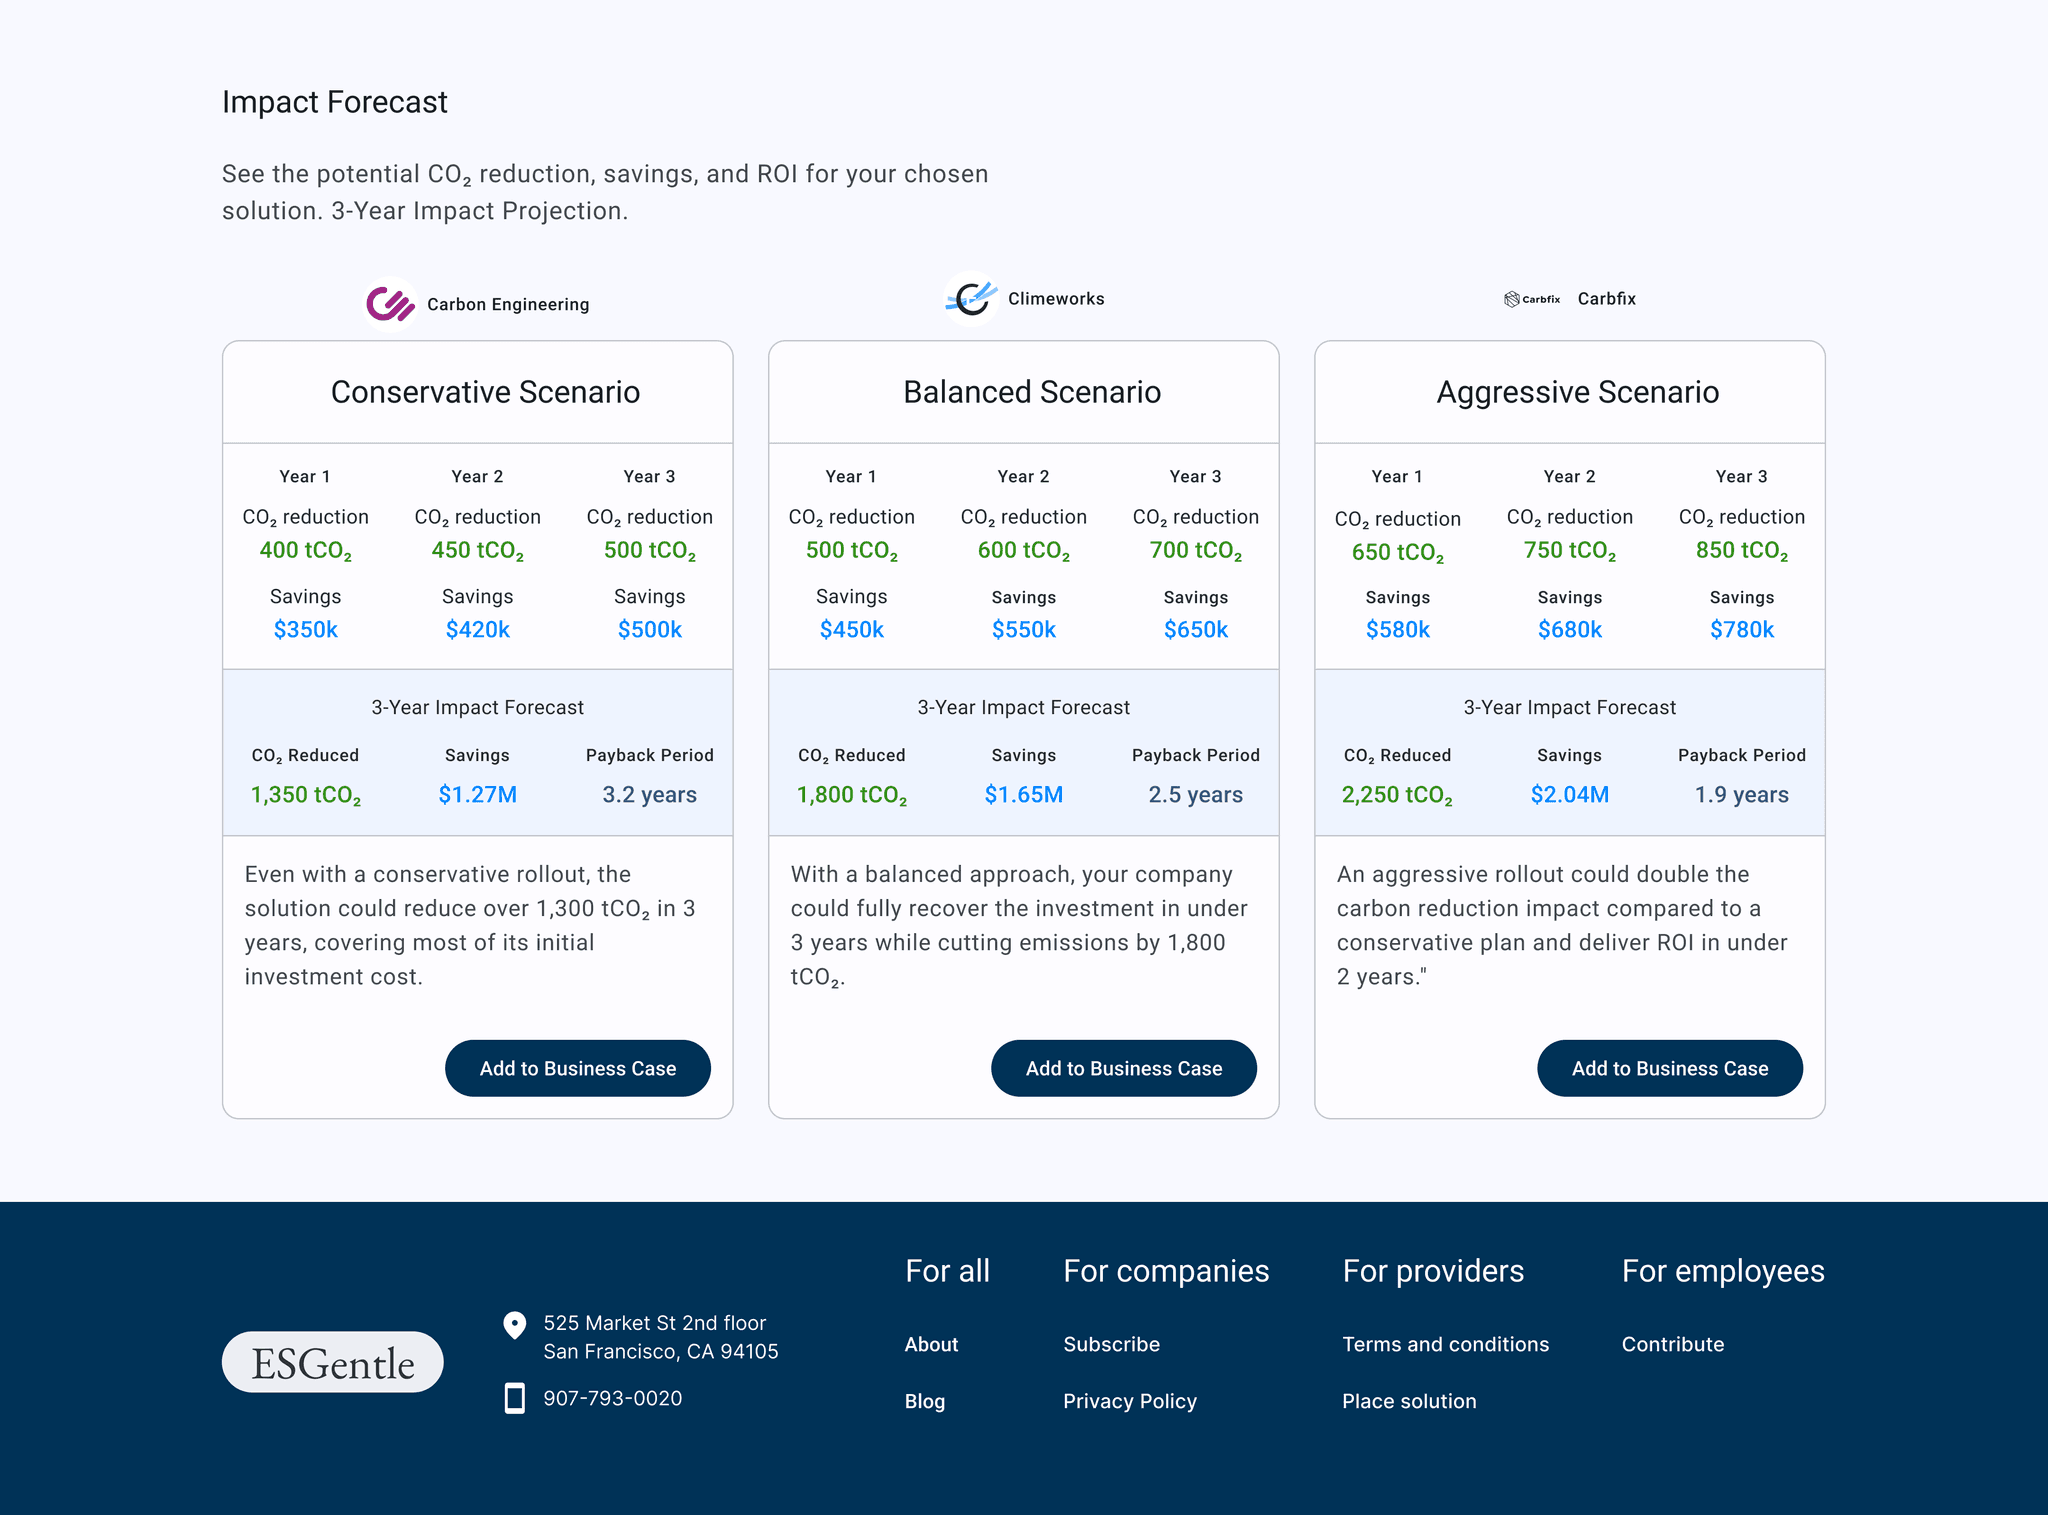The image size is (2048, 1515).
Task: Select the Balanced Scenario card heading
Action: click(x=1031, y=392)
